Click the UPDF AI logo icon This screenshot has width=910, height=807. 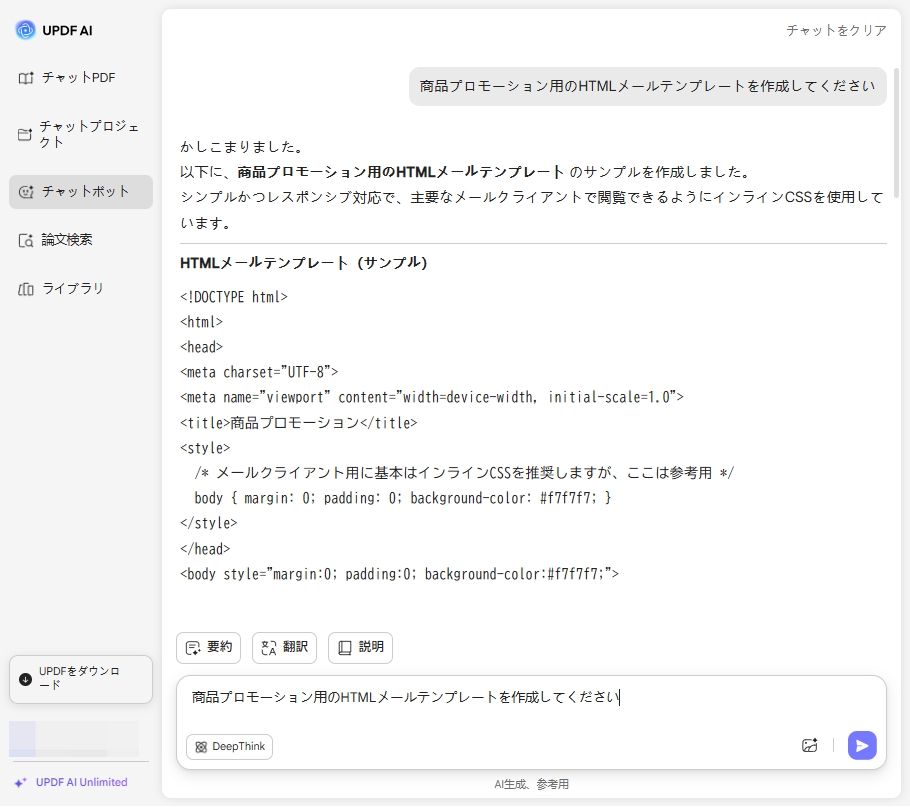click(x=25, y=30)
